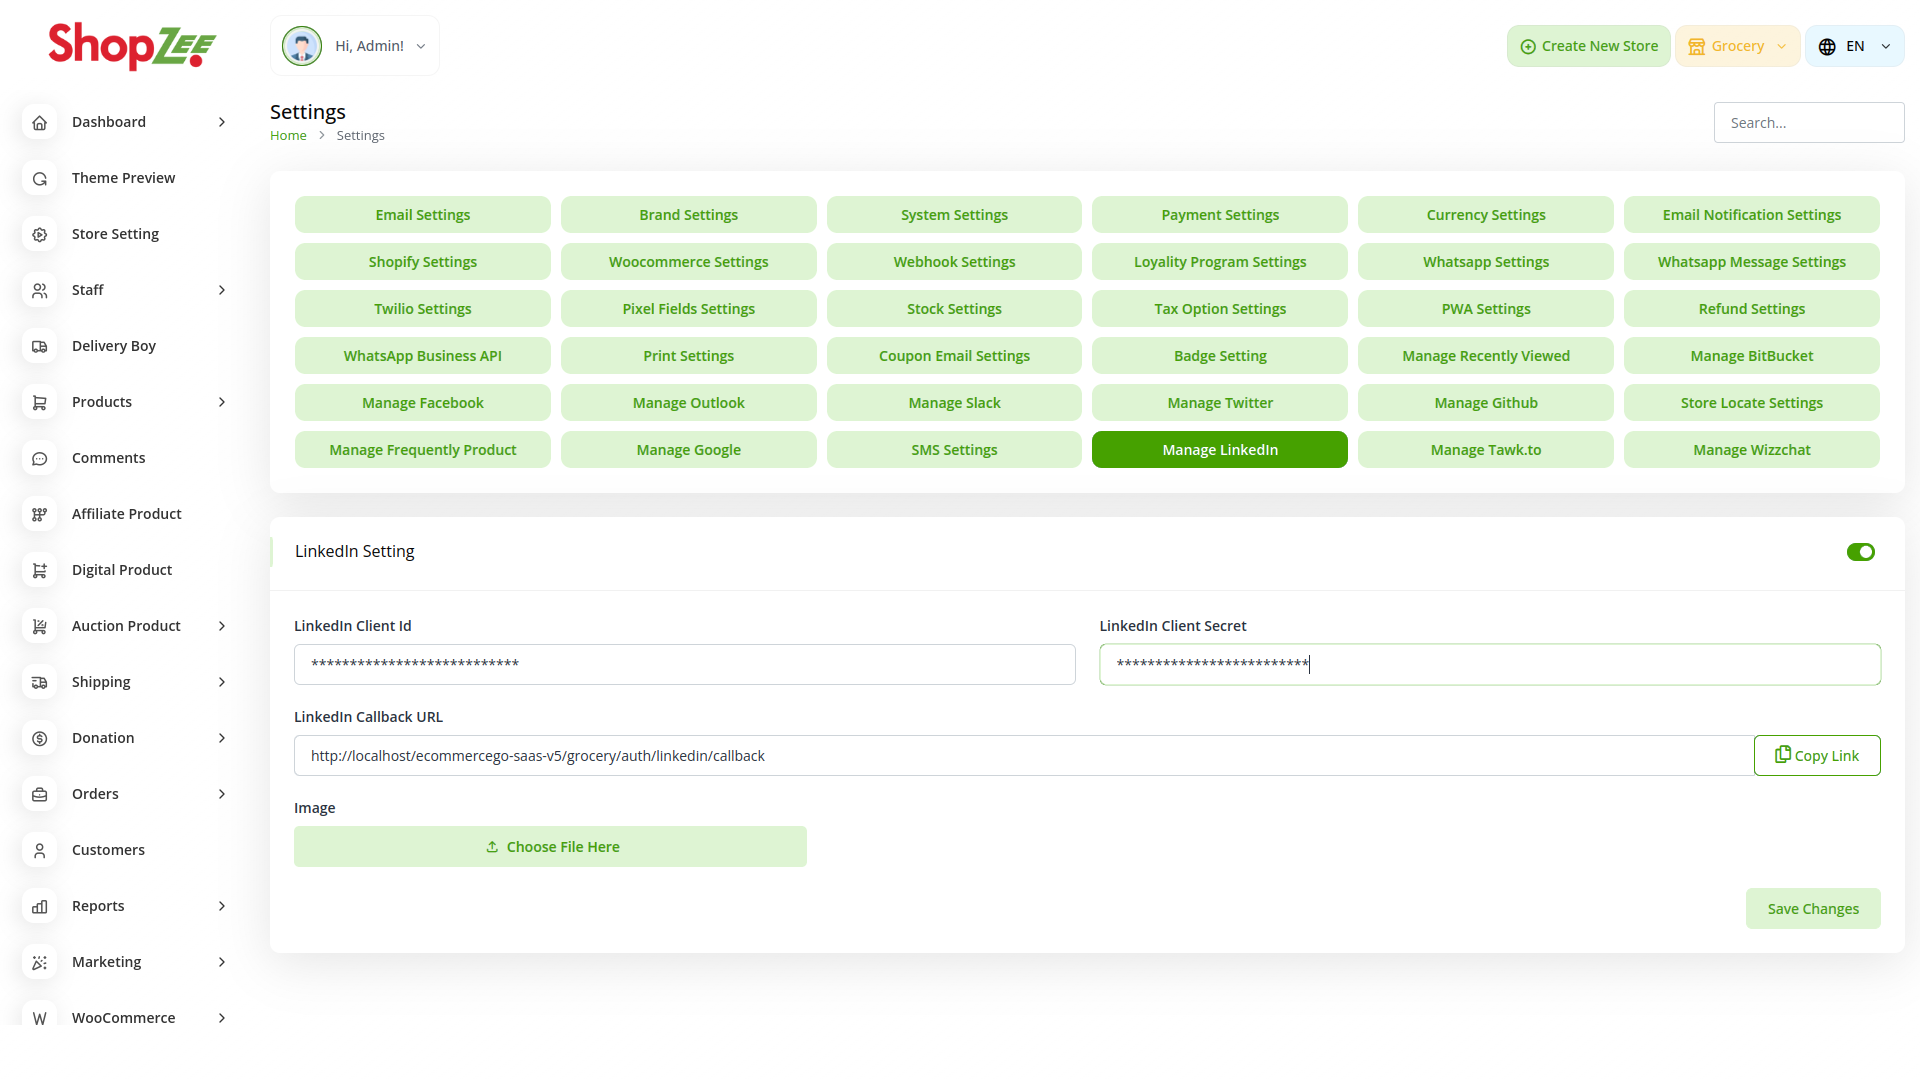Click the Customers person icon

(x=40, y=850)
